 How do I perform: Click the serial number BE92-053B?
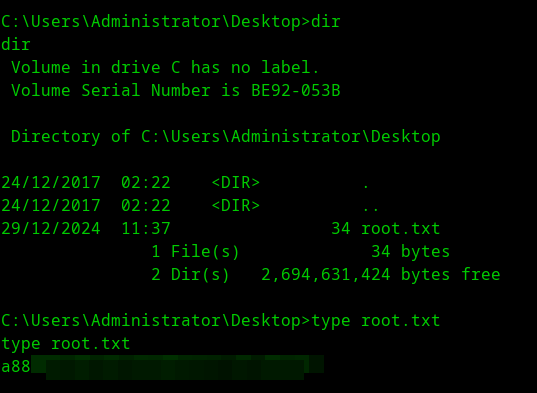[296, 91]
